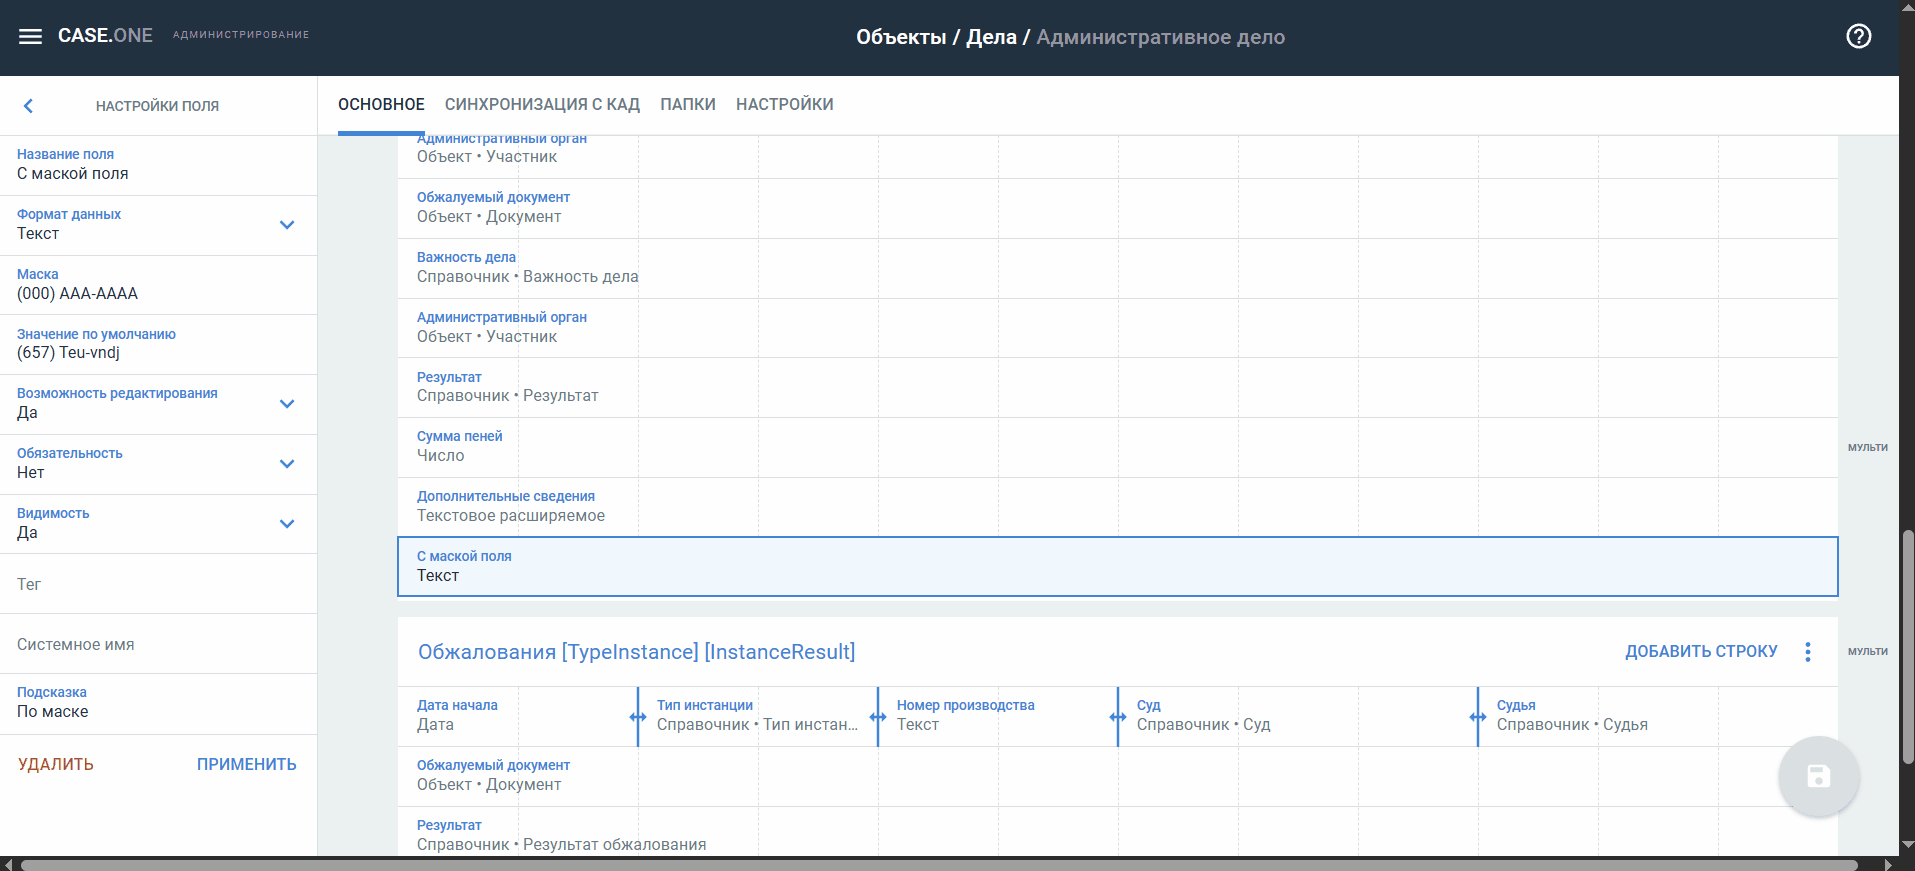Edit the Название поля input
This screenshot has width=1915, height=871.
[158, 166]
